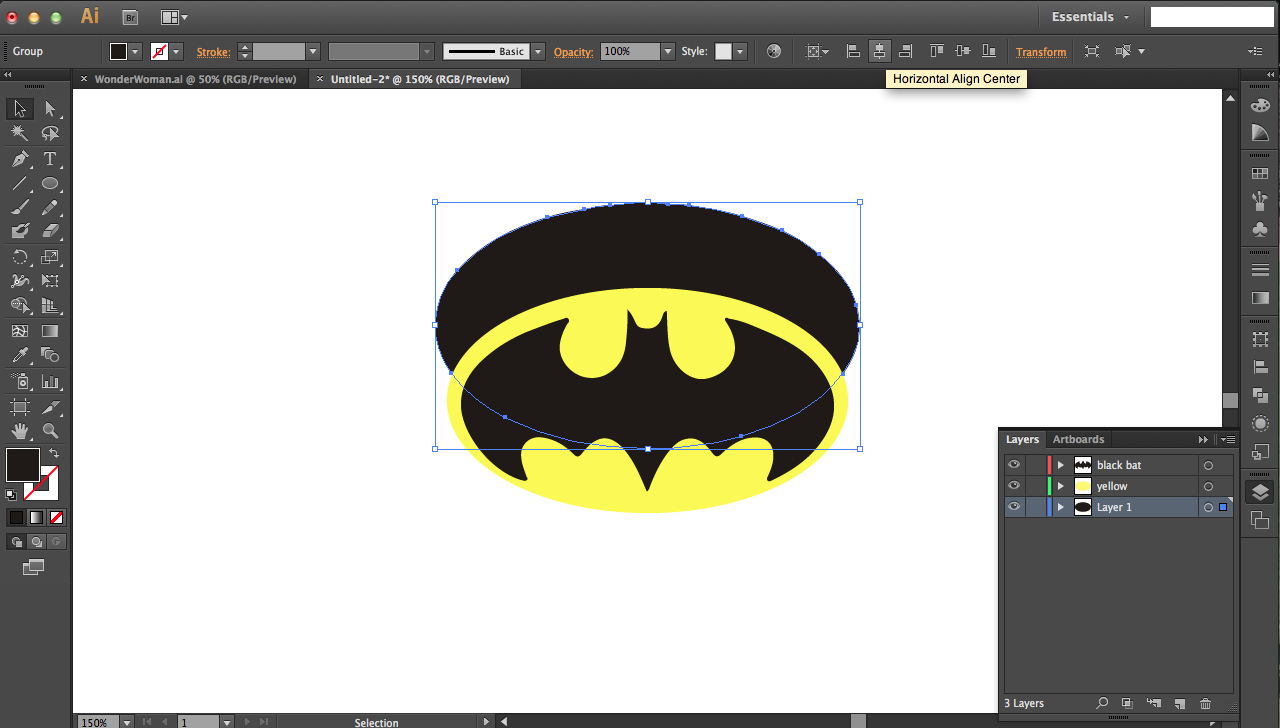
Task: Switch to the WonderWoman.ai document tab
Action: [195, 79]
